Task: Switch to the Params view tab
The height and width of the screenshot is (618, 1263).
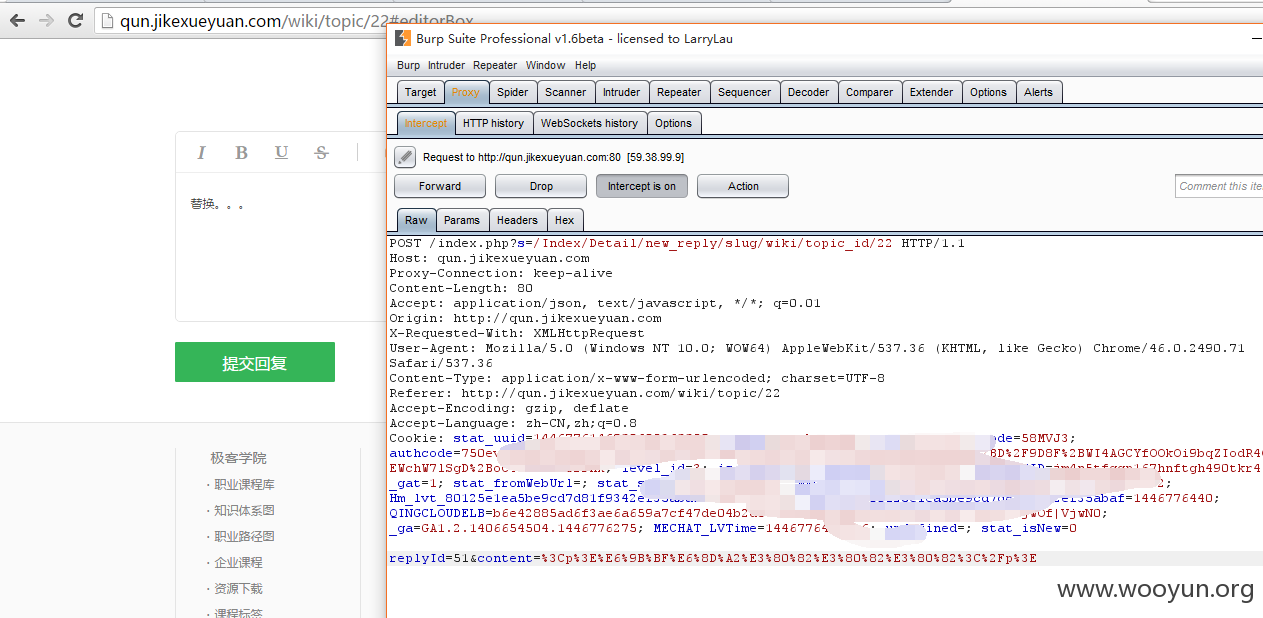Action: click(x=462, y=220)
